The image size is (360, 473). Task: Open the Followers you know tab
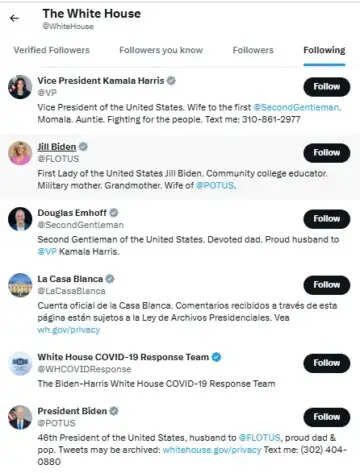coord(161,50)
